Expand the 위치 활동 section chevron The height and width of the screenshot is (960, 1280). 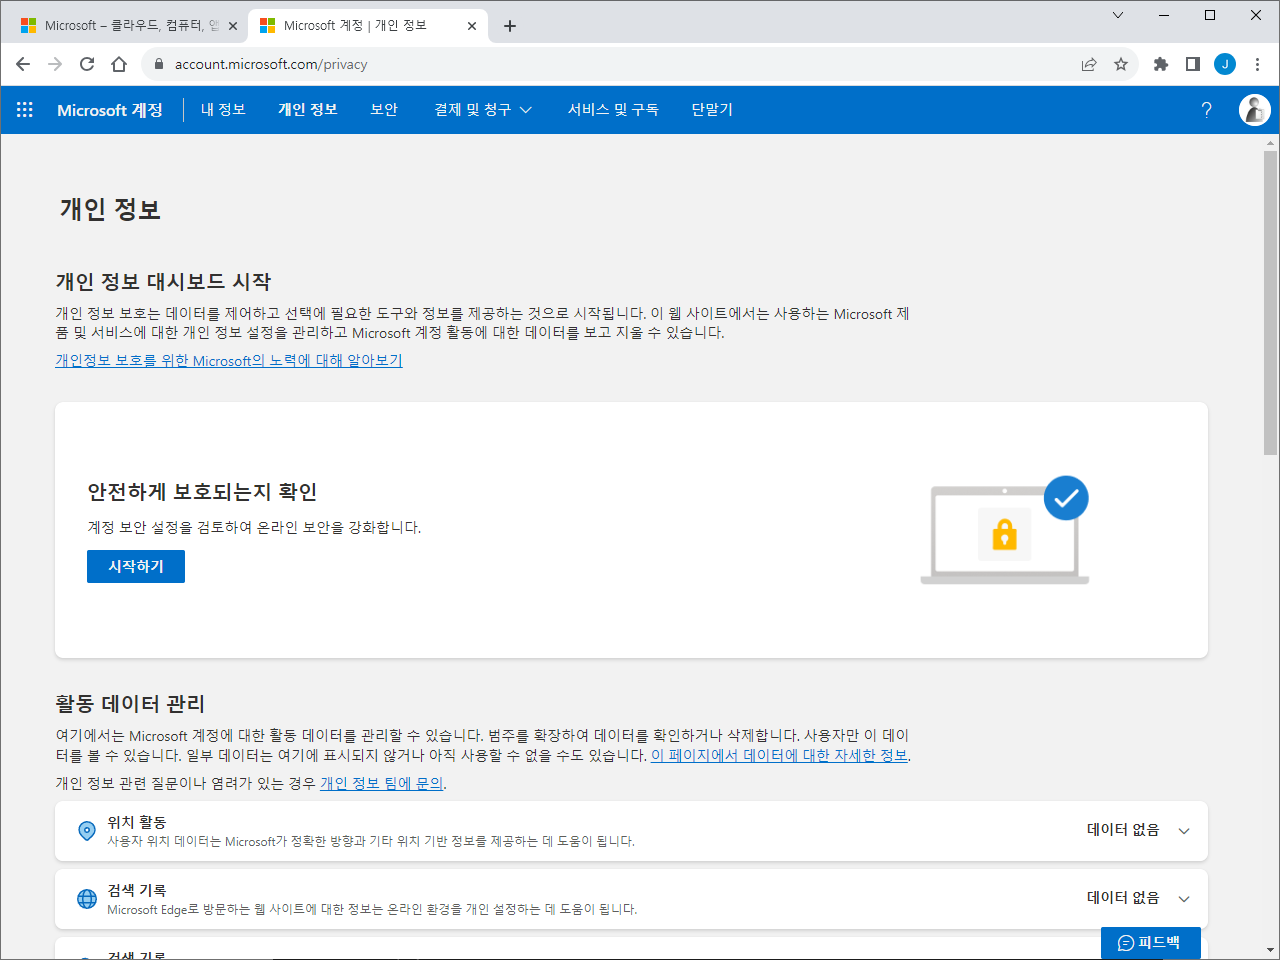coord(1184,831)
